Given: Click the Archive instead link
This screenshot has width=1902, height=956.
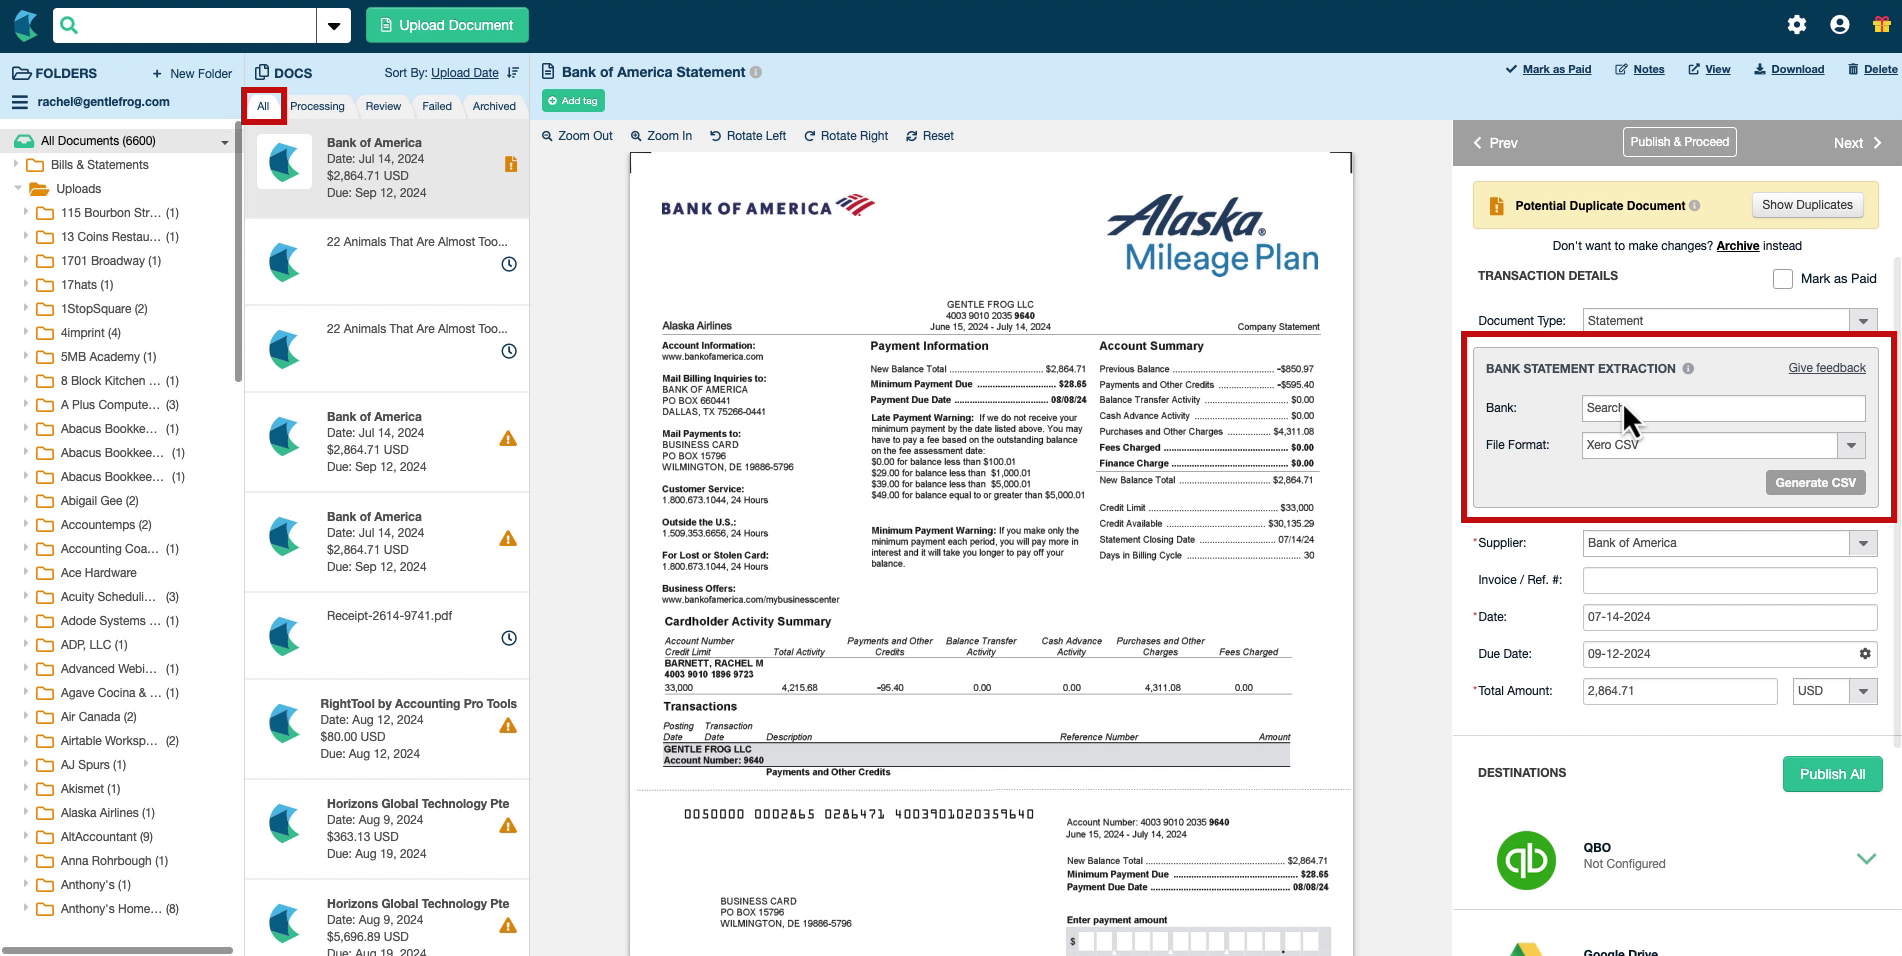Looking at the screenshot, I should pos(1737,246).
